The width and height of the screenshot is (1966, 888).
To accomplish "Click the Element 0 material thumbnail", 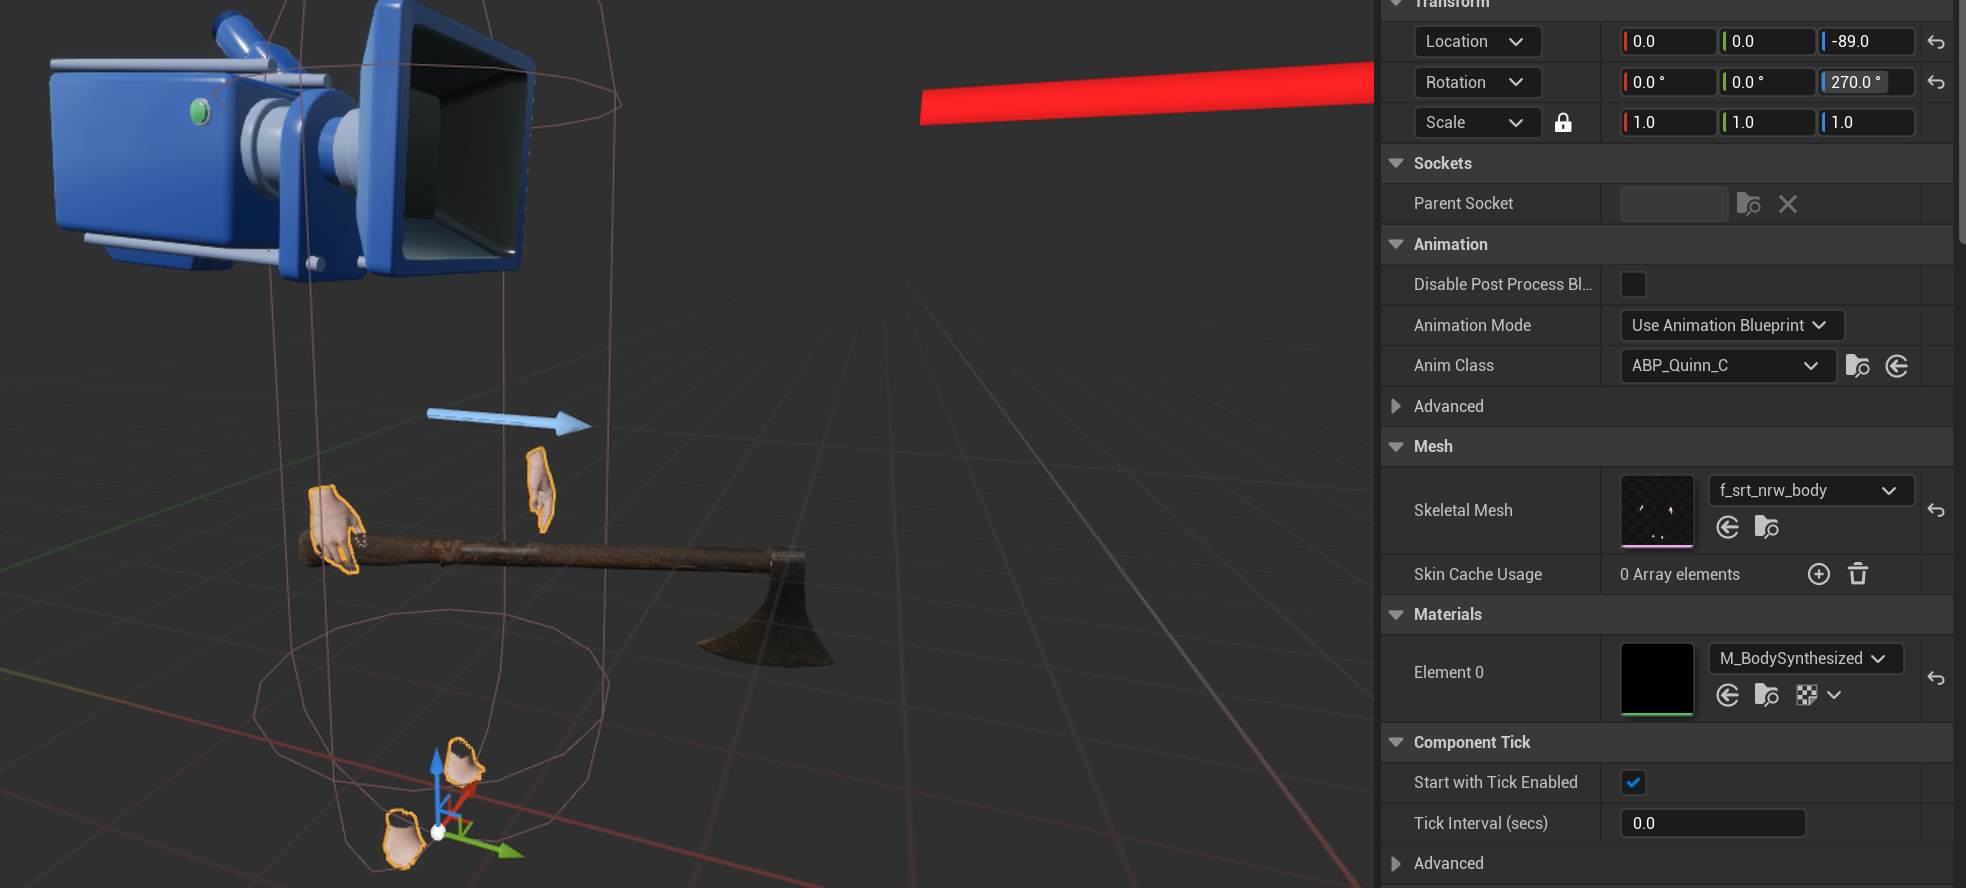I will [1657, 679].
